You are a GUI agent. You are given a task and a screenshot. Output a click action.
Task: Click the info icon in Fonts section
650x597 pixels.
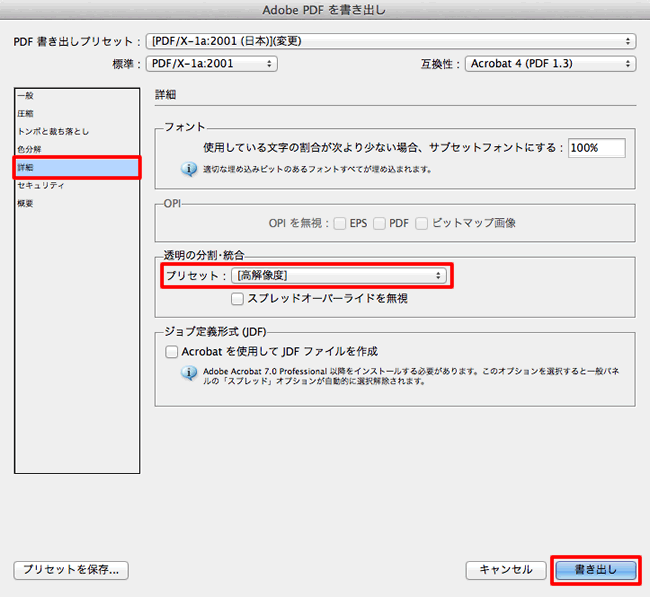point(189,169)
